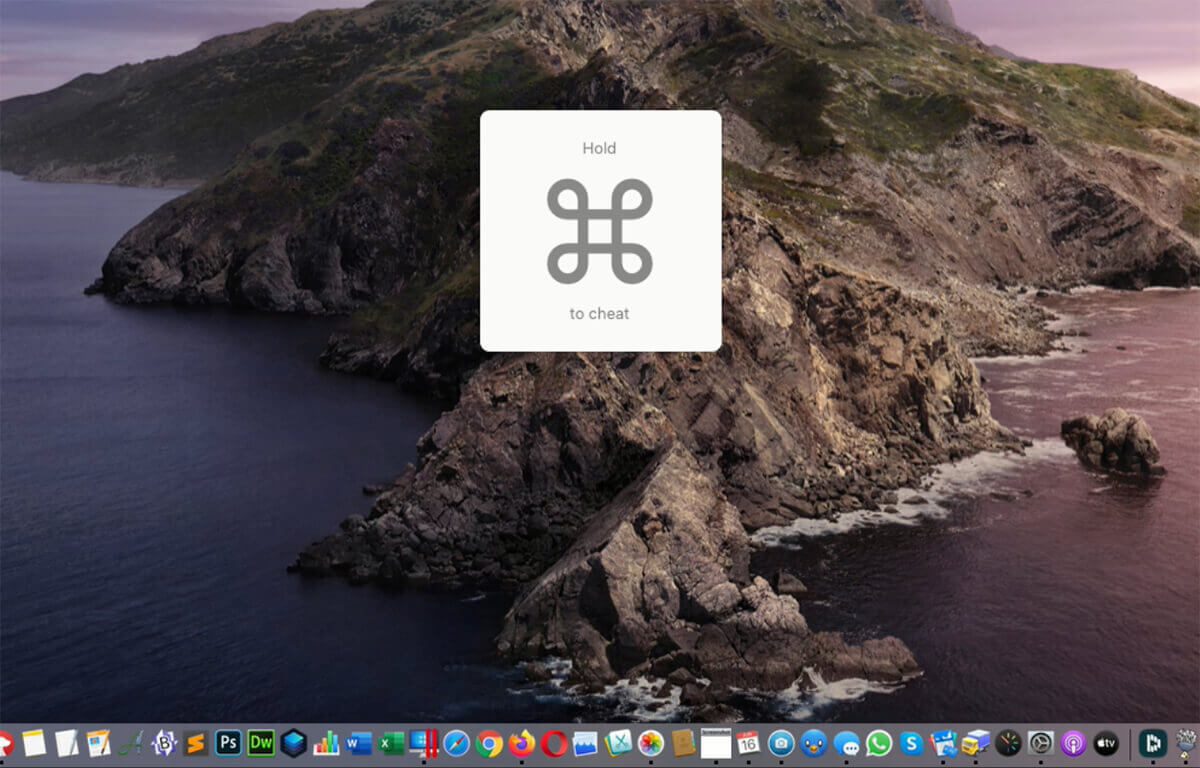Open the Opera browser dock icon
The image size is (1200, 768).
point(554,743)
